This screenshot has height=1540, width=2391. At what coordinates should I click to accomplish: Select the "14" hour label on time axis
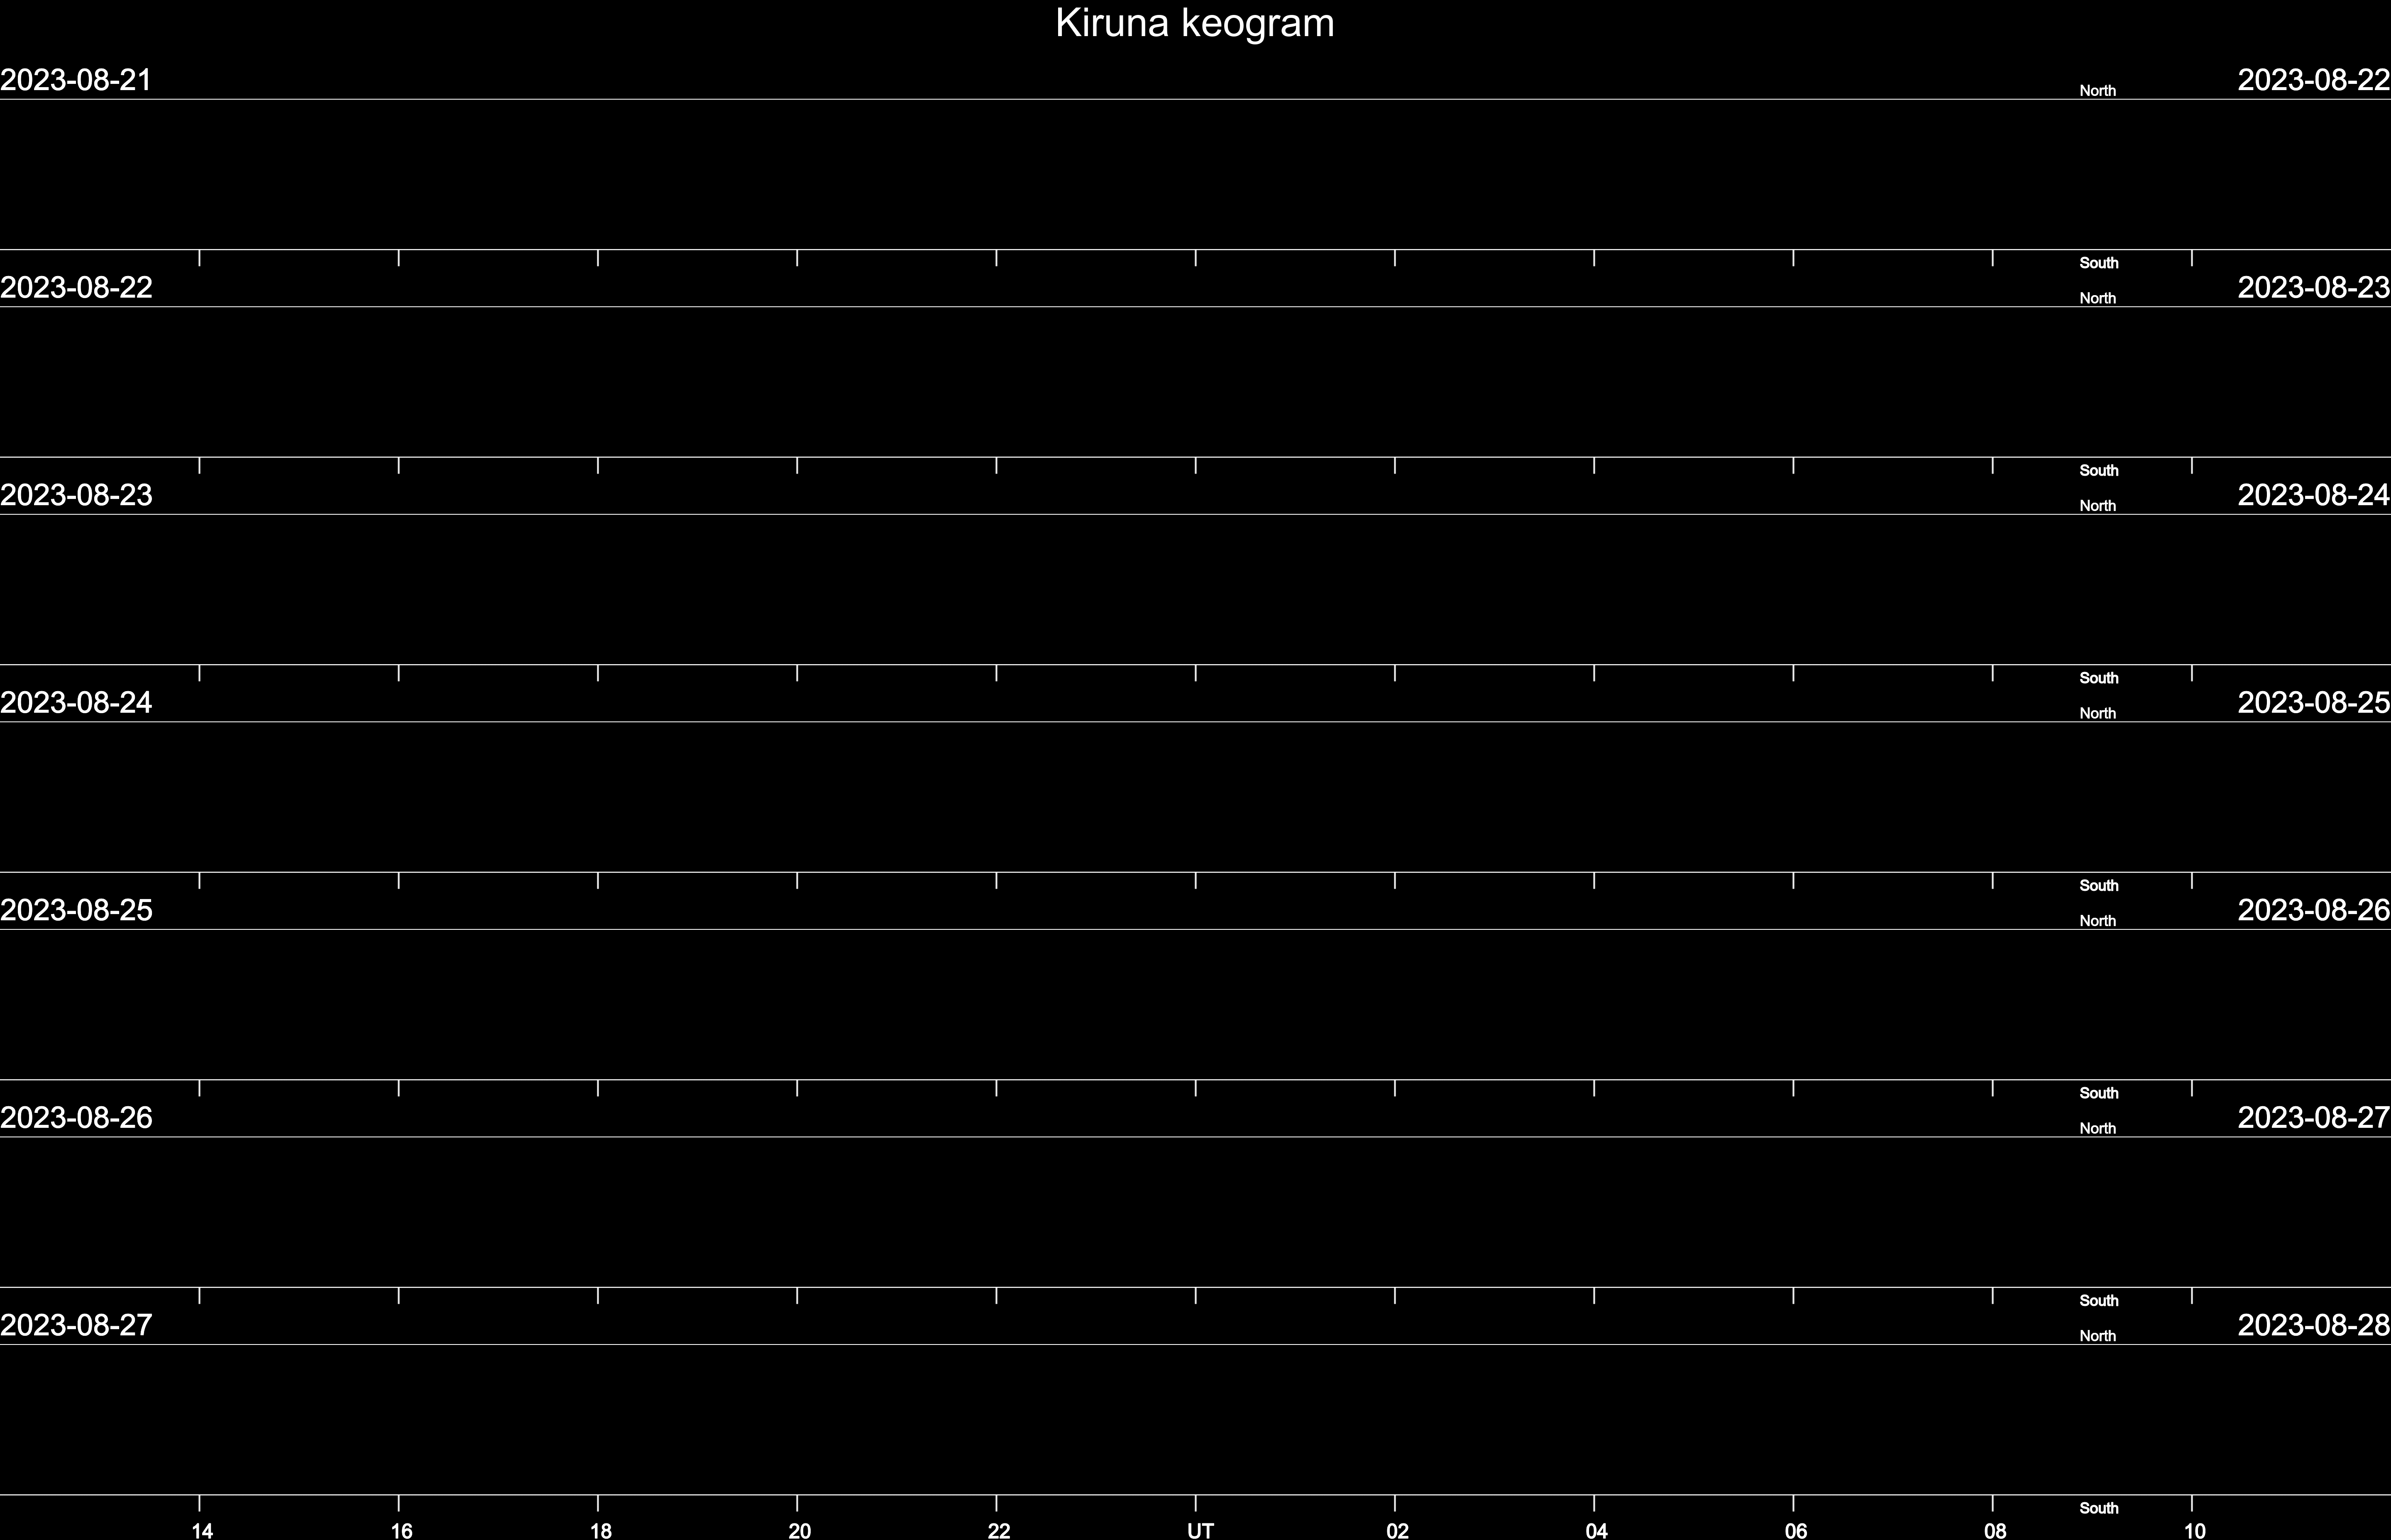pos(202,1530)
